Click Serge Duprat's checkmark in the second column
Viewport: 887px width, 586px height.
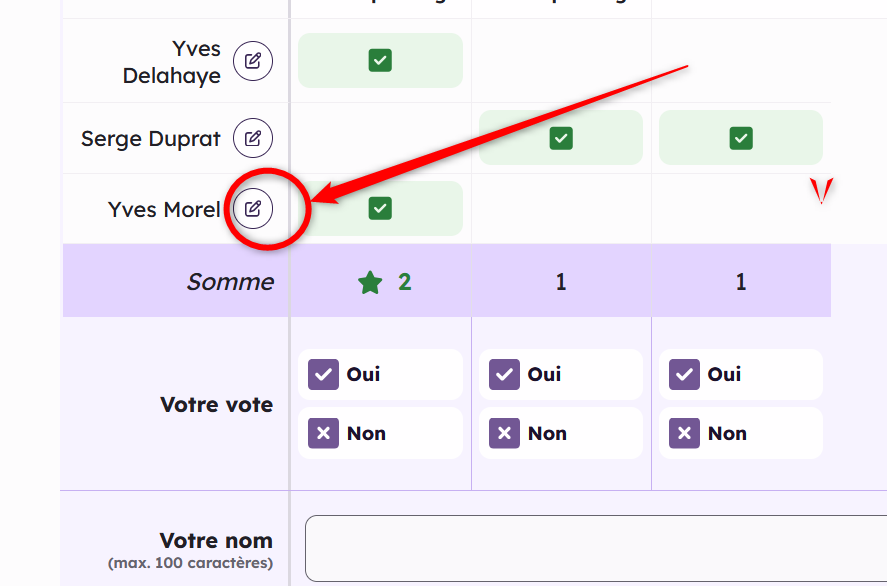click(x=561, y=138)
